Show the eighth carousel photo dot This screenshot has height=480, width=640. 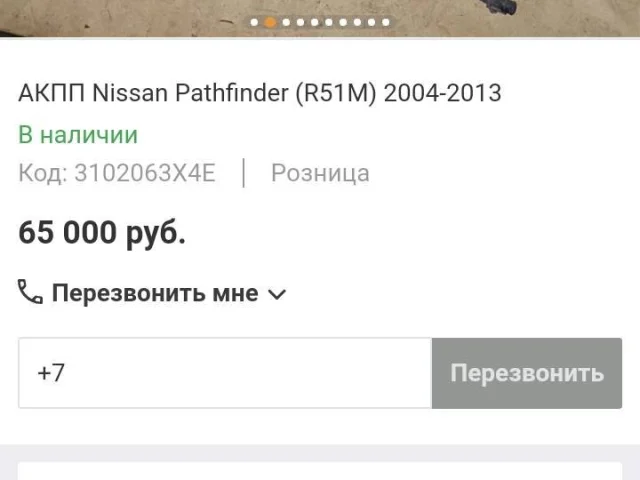[357, 22]
